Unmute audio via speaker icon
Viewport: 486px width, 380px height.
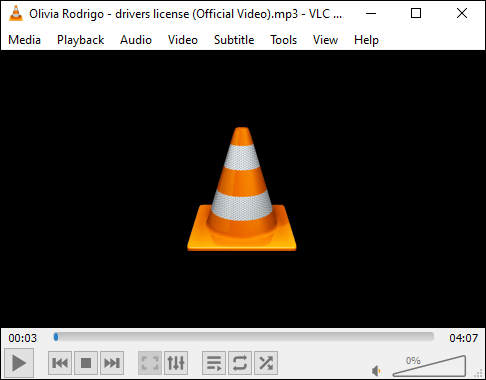(x=376, y=370)
